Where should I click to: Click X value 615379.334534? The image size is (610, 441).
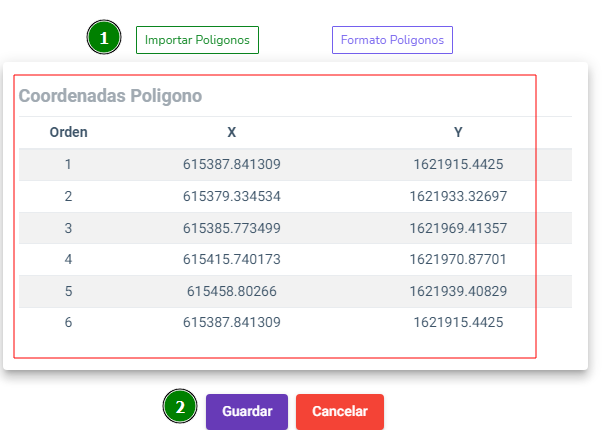[x=232, y=196]
